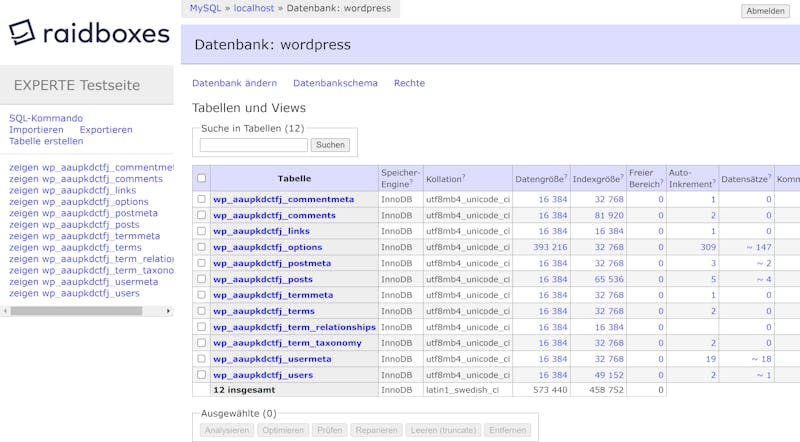This screenshot has width=800, height=442.
Task: Click the Entfernen button
Action: 508,430
